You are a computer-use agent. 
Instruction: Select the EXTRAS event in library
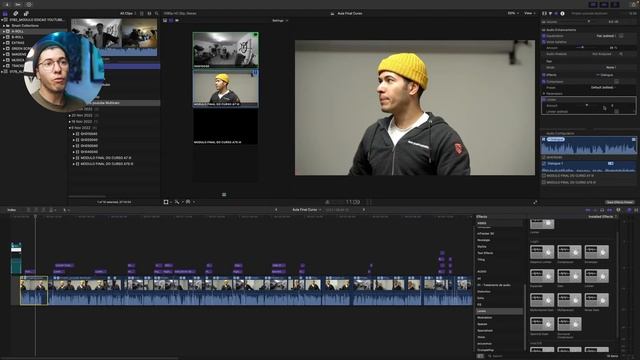tap(18, 43)
